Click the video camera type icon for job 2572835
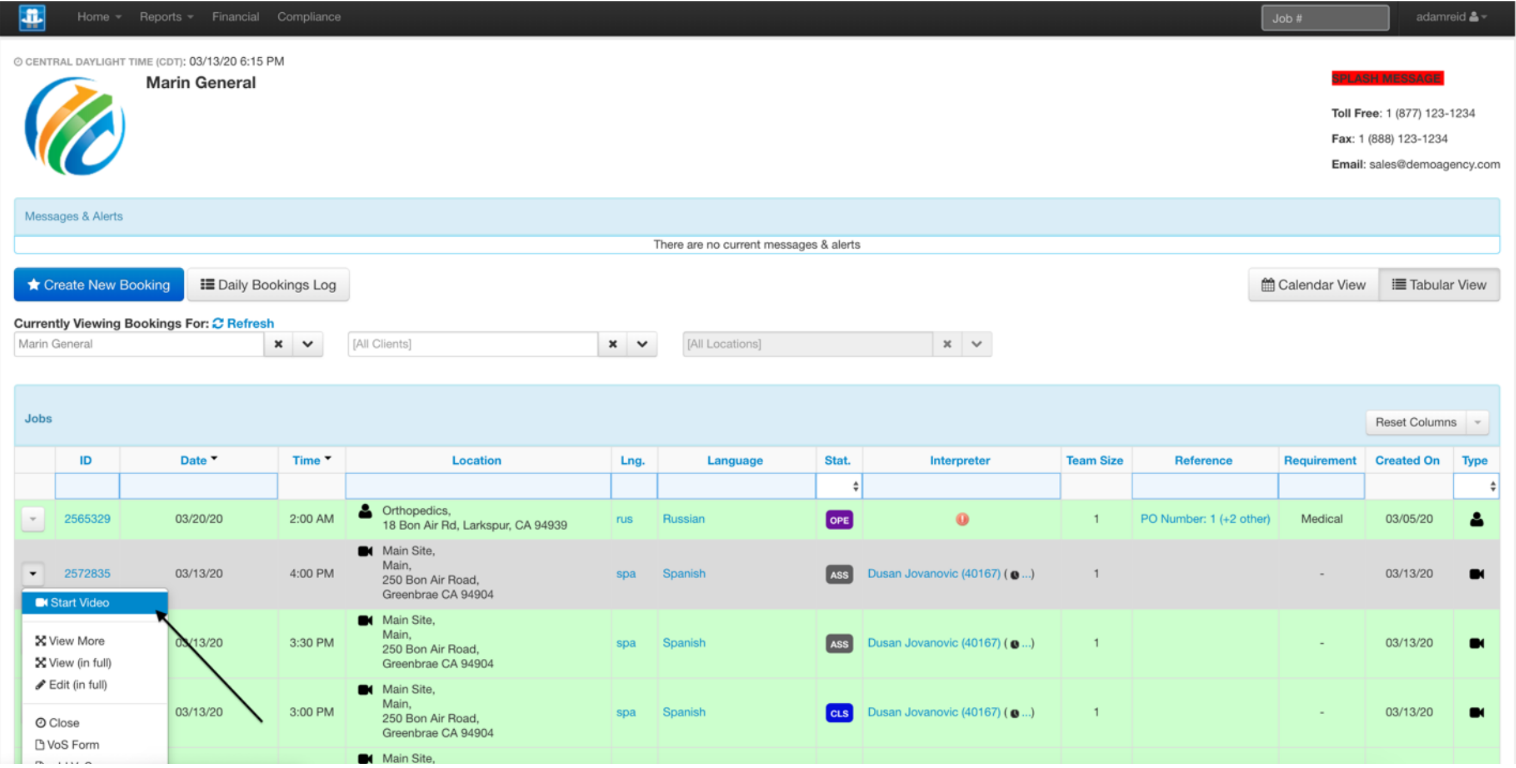 tap(1475, 574)
